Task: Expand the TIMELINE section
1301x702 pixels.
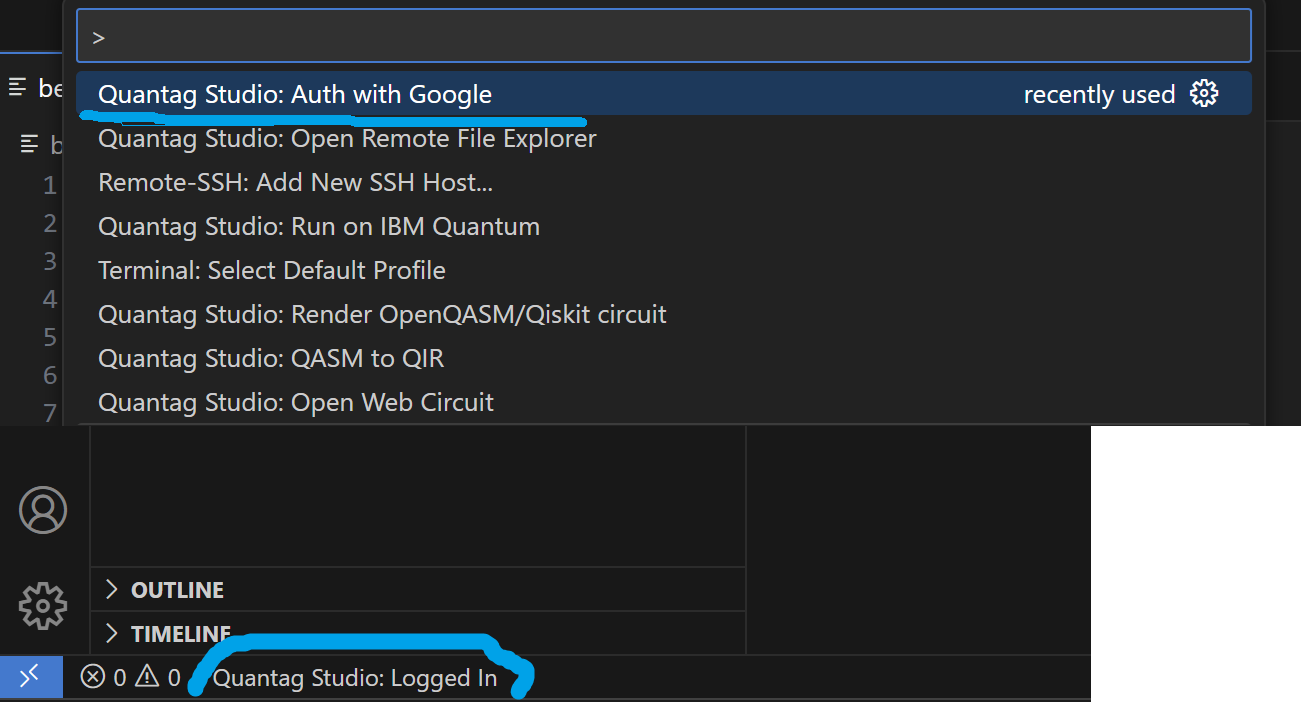Action: (180, 634)
